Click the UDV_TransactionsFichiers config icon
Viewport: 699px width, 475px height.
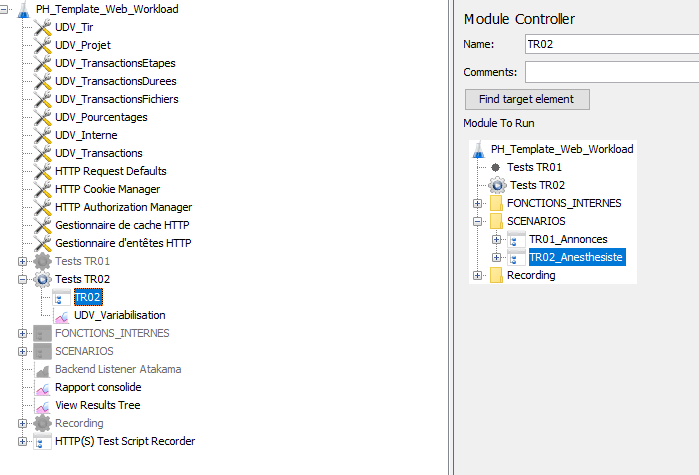click(42, 99)
